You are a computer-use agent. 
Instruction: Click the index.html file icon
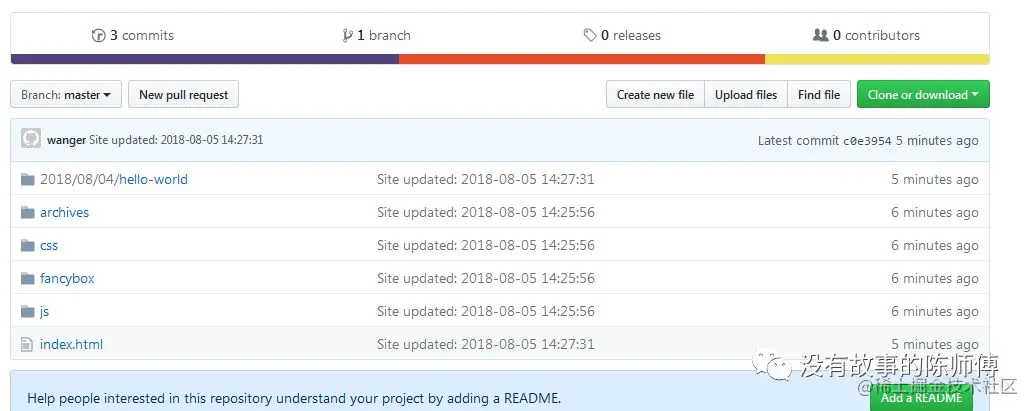(27, 344)
